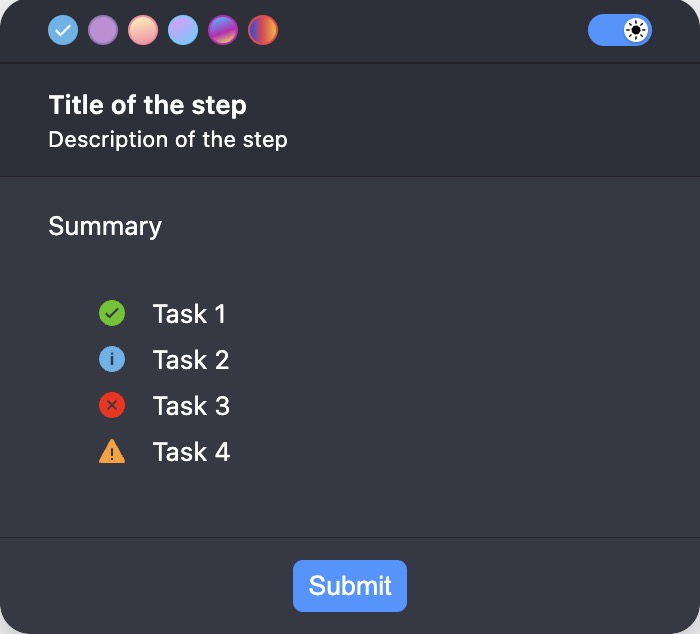Click the Summary heading
Viewport: 700px width, 634px height.
(105, 226)
